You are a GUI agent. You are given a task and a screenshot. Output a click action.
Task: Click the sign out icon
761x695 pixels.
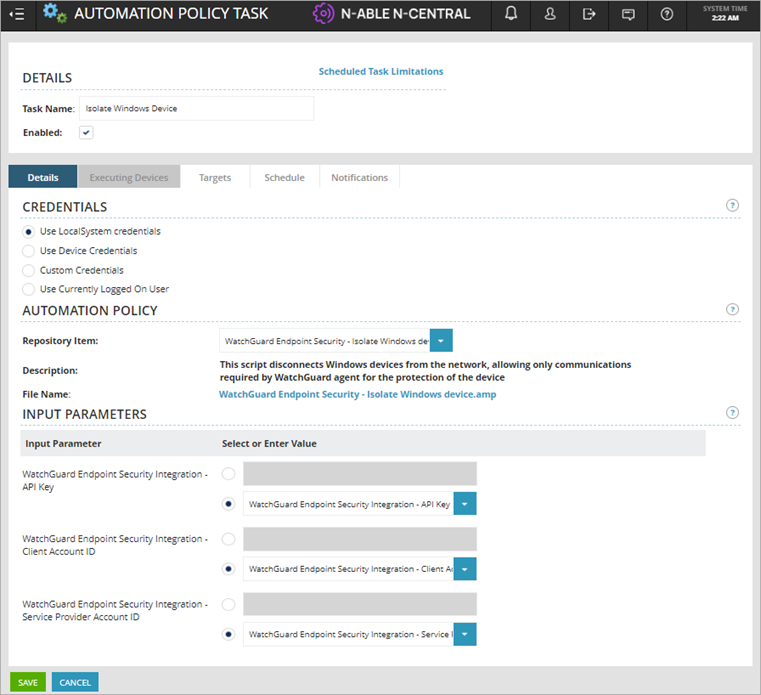(589, 15)
